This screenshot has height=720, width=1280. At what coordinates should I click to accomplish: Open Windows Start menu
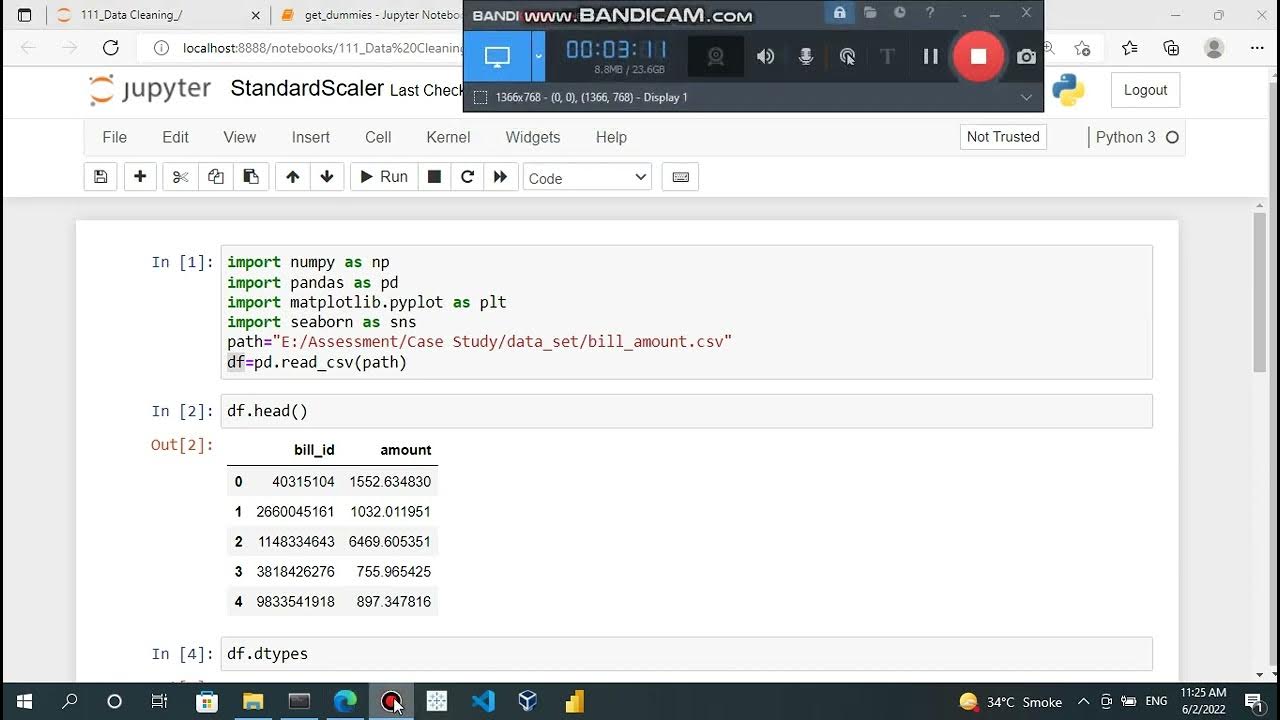coord(24,702)
